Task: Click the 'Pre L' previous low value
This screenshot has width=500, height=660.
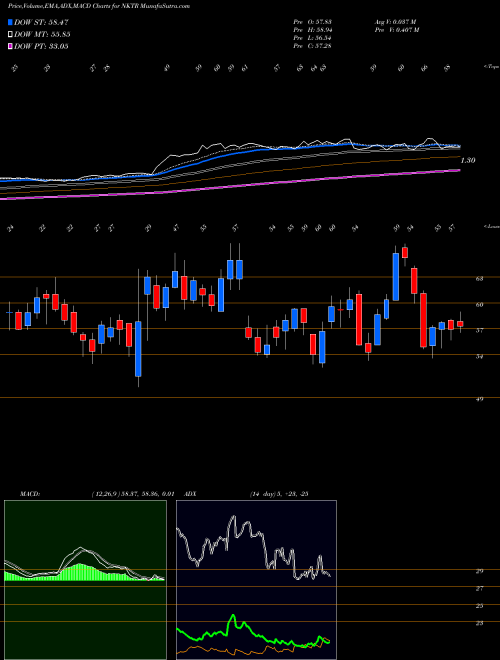Action: pos(313,38)
